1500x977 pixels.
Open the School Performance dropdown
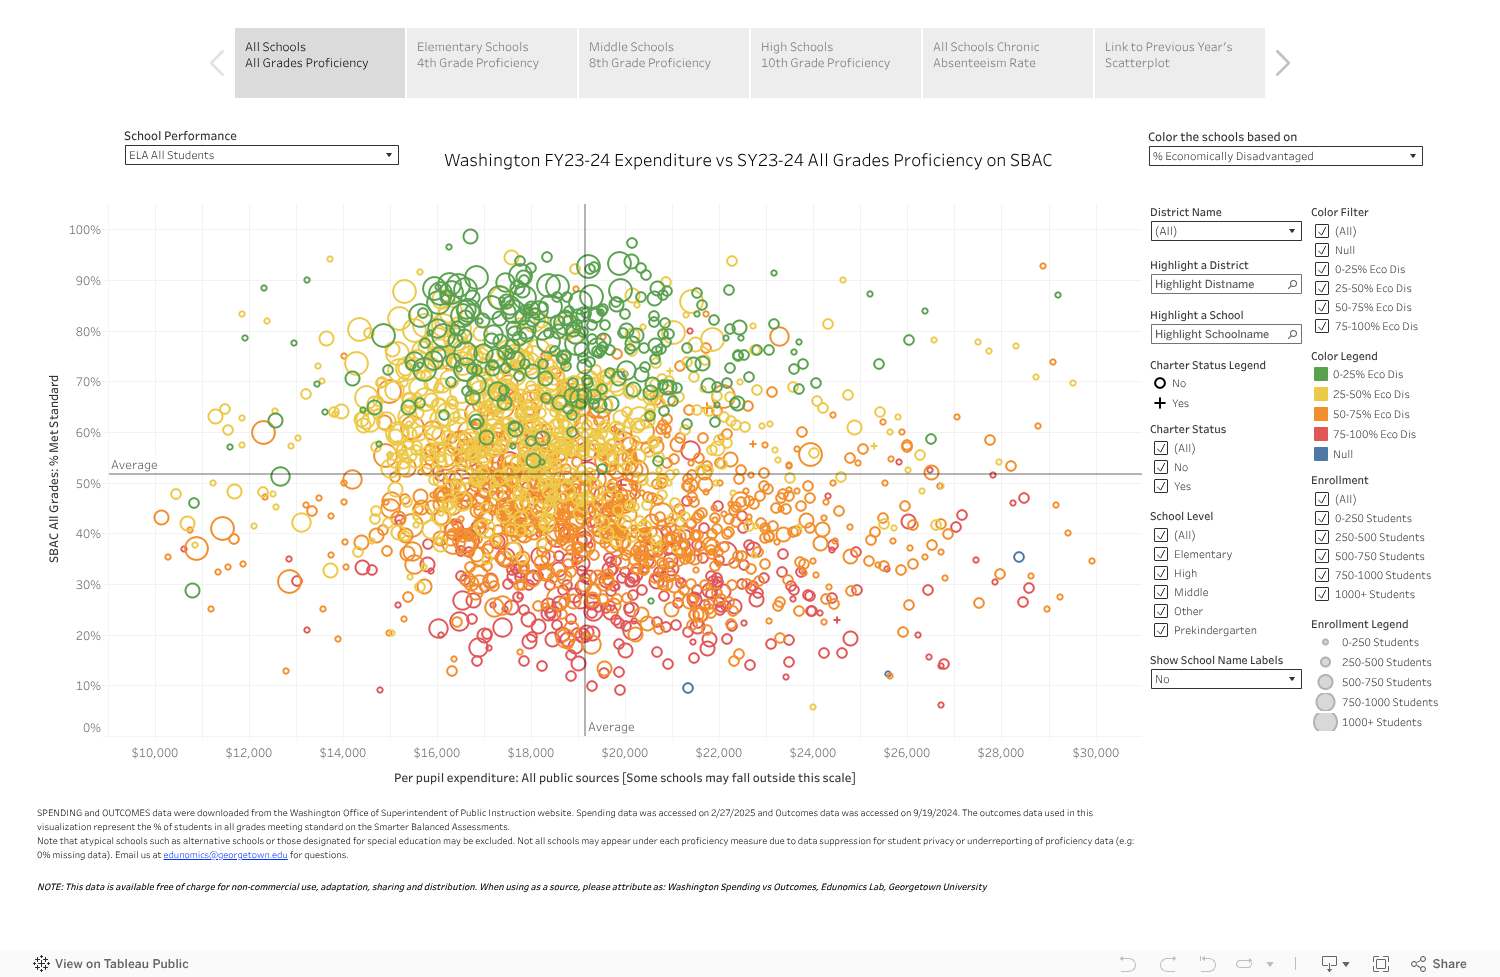click(261, 155)
